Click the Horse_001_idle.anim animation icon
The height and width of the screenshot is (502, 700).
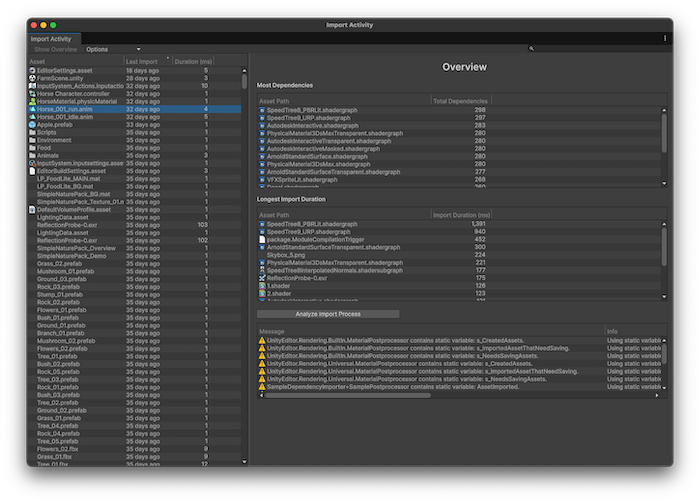tap(32, 117)
